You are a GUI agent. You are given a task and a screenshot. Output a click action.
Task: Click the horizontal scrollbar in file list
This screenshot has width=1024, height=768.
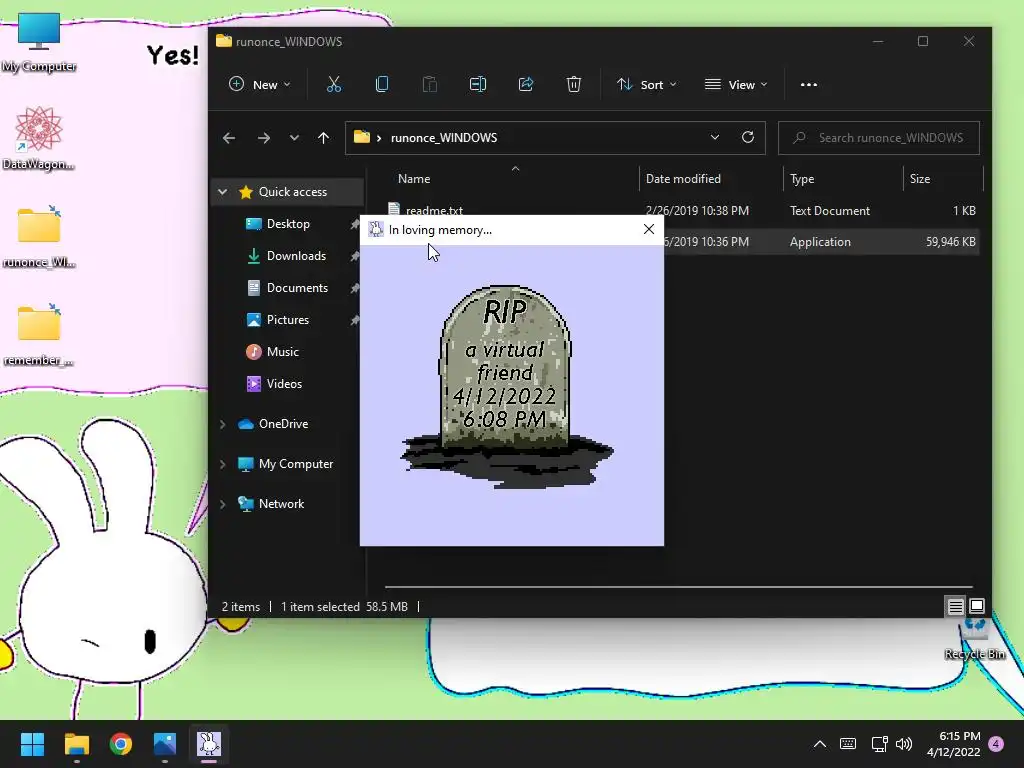point(679,587)
